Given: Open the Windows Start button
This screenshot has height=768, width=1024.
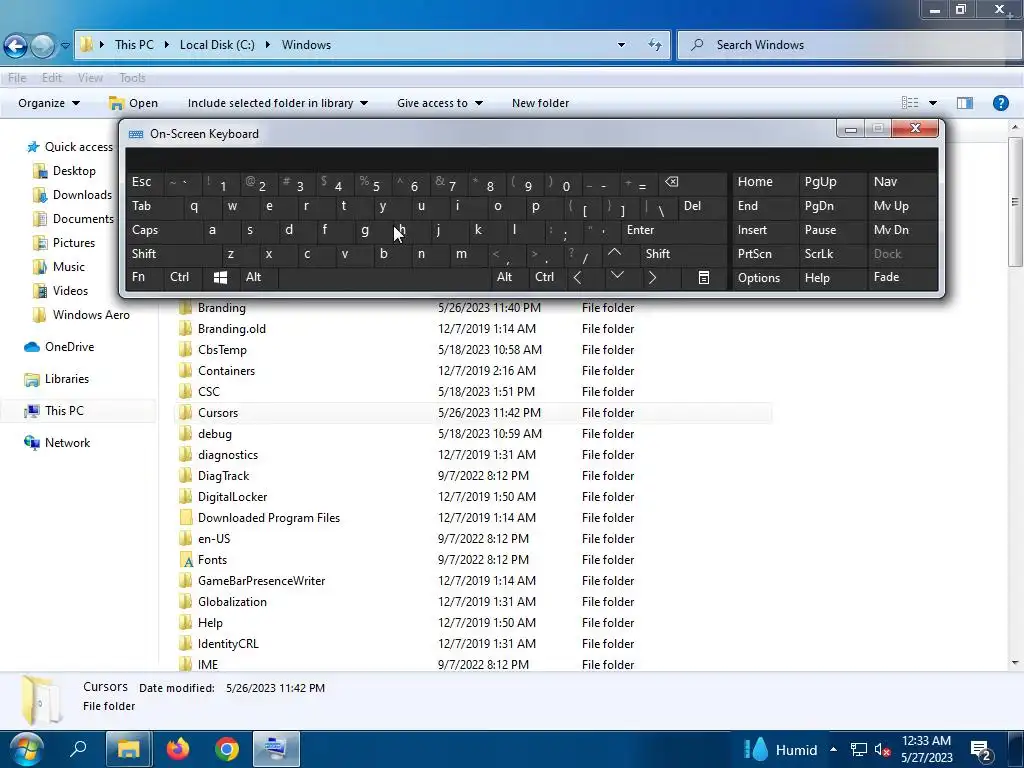Looking at the screenshot, I should pos(25,749).
